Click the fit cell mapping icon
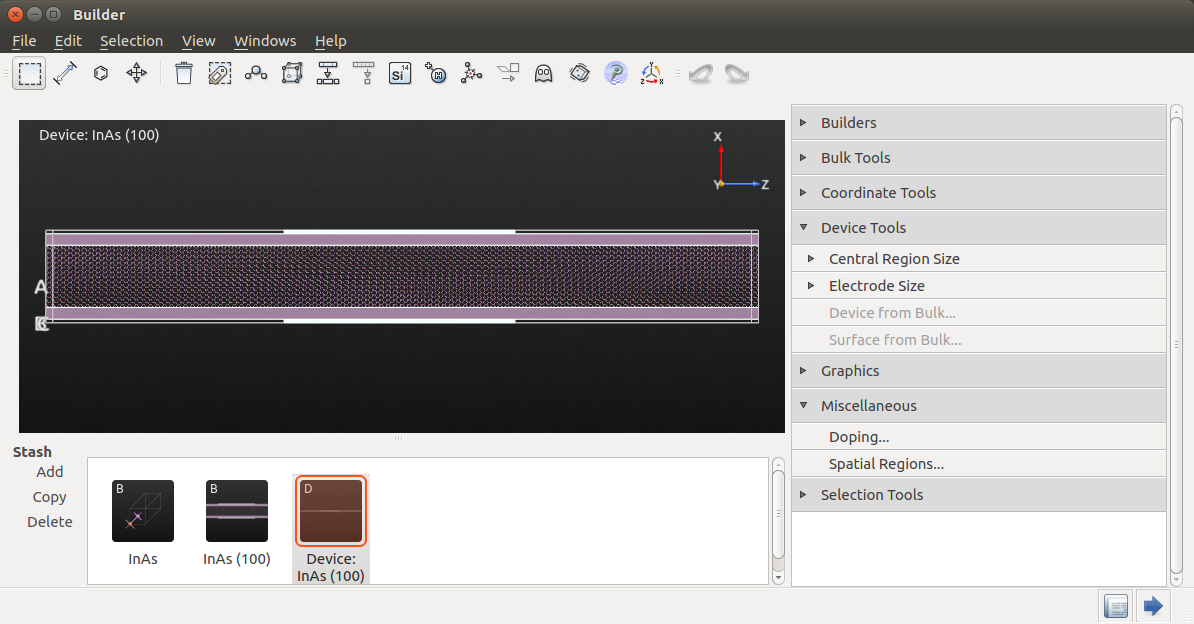1194x624 pixels. coord(327,73)
